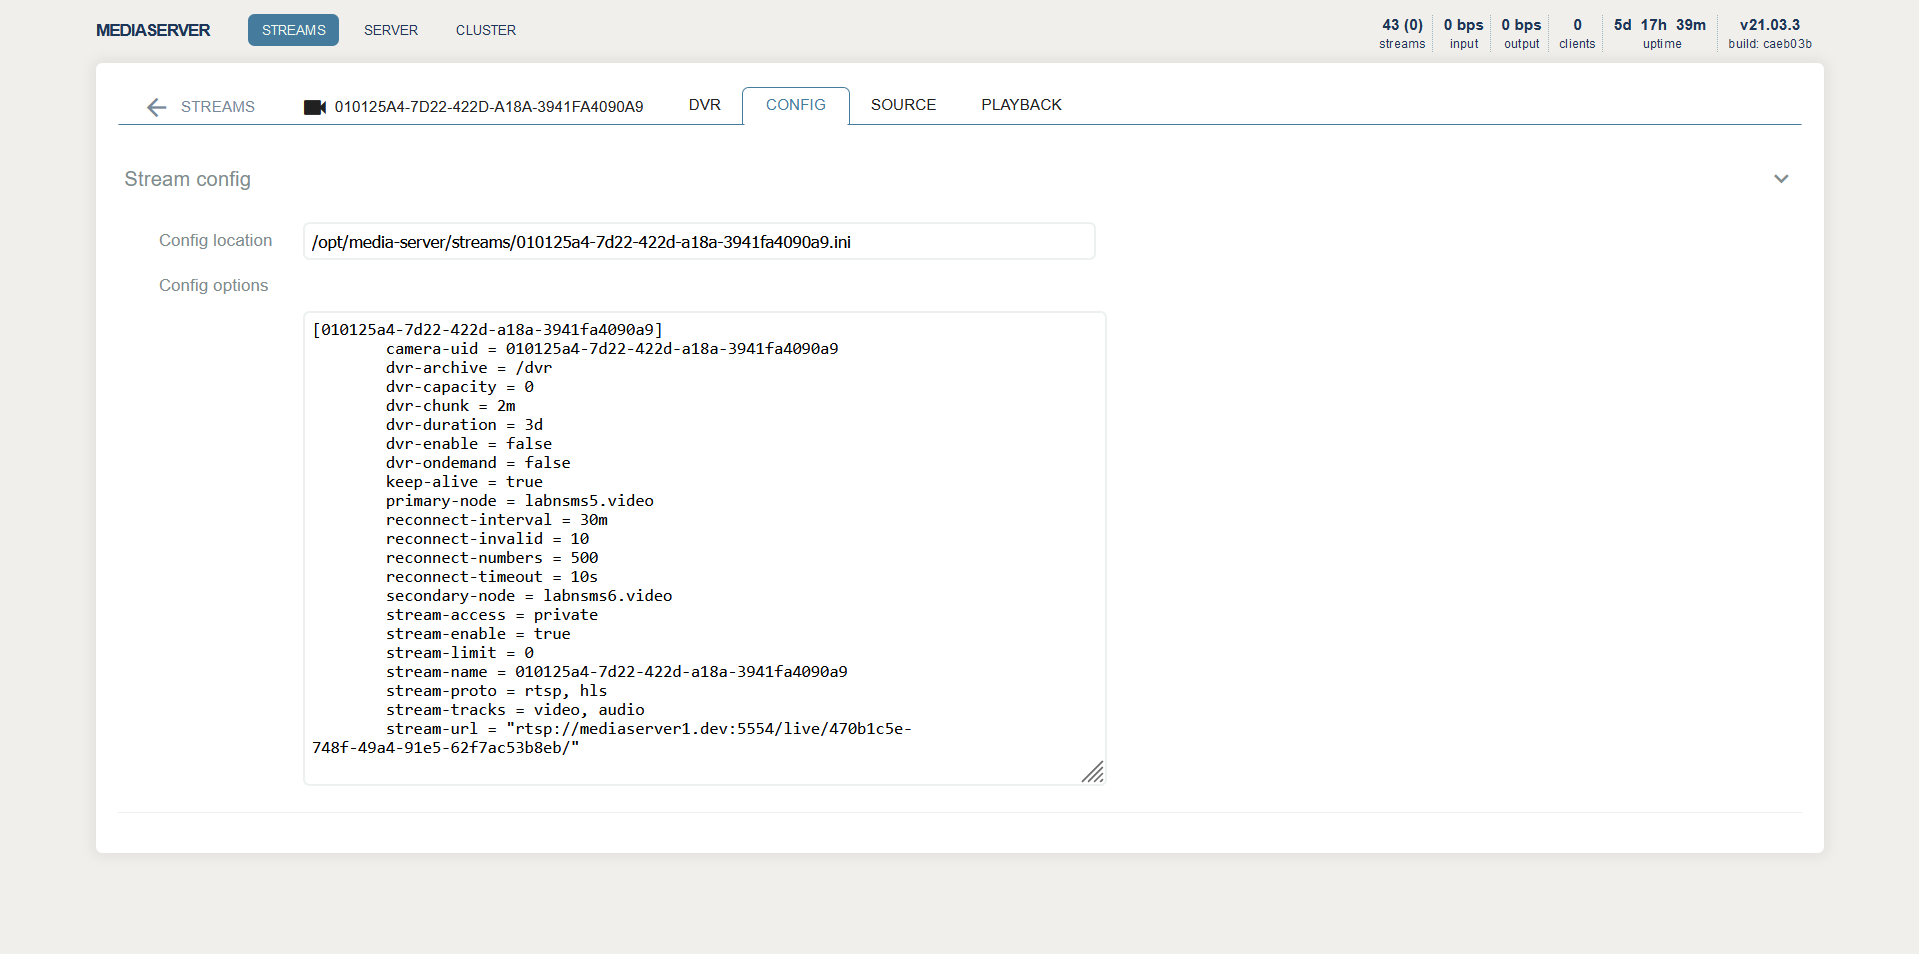1919x954 pixels.
Task: Click the Config location path field
Action: point(698,242)
